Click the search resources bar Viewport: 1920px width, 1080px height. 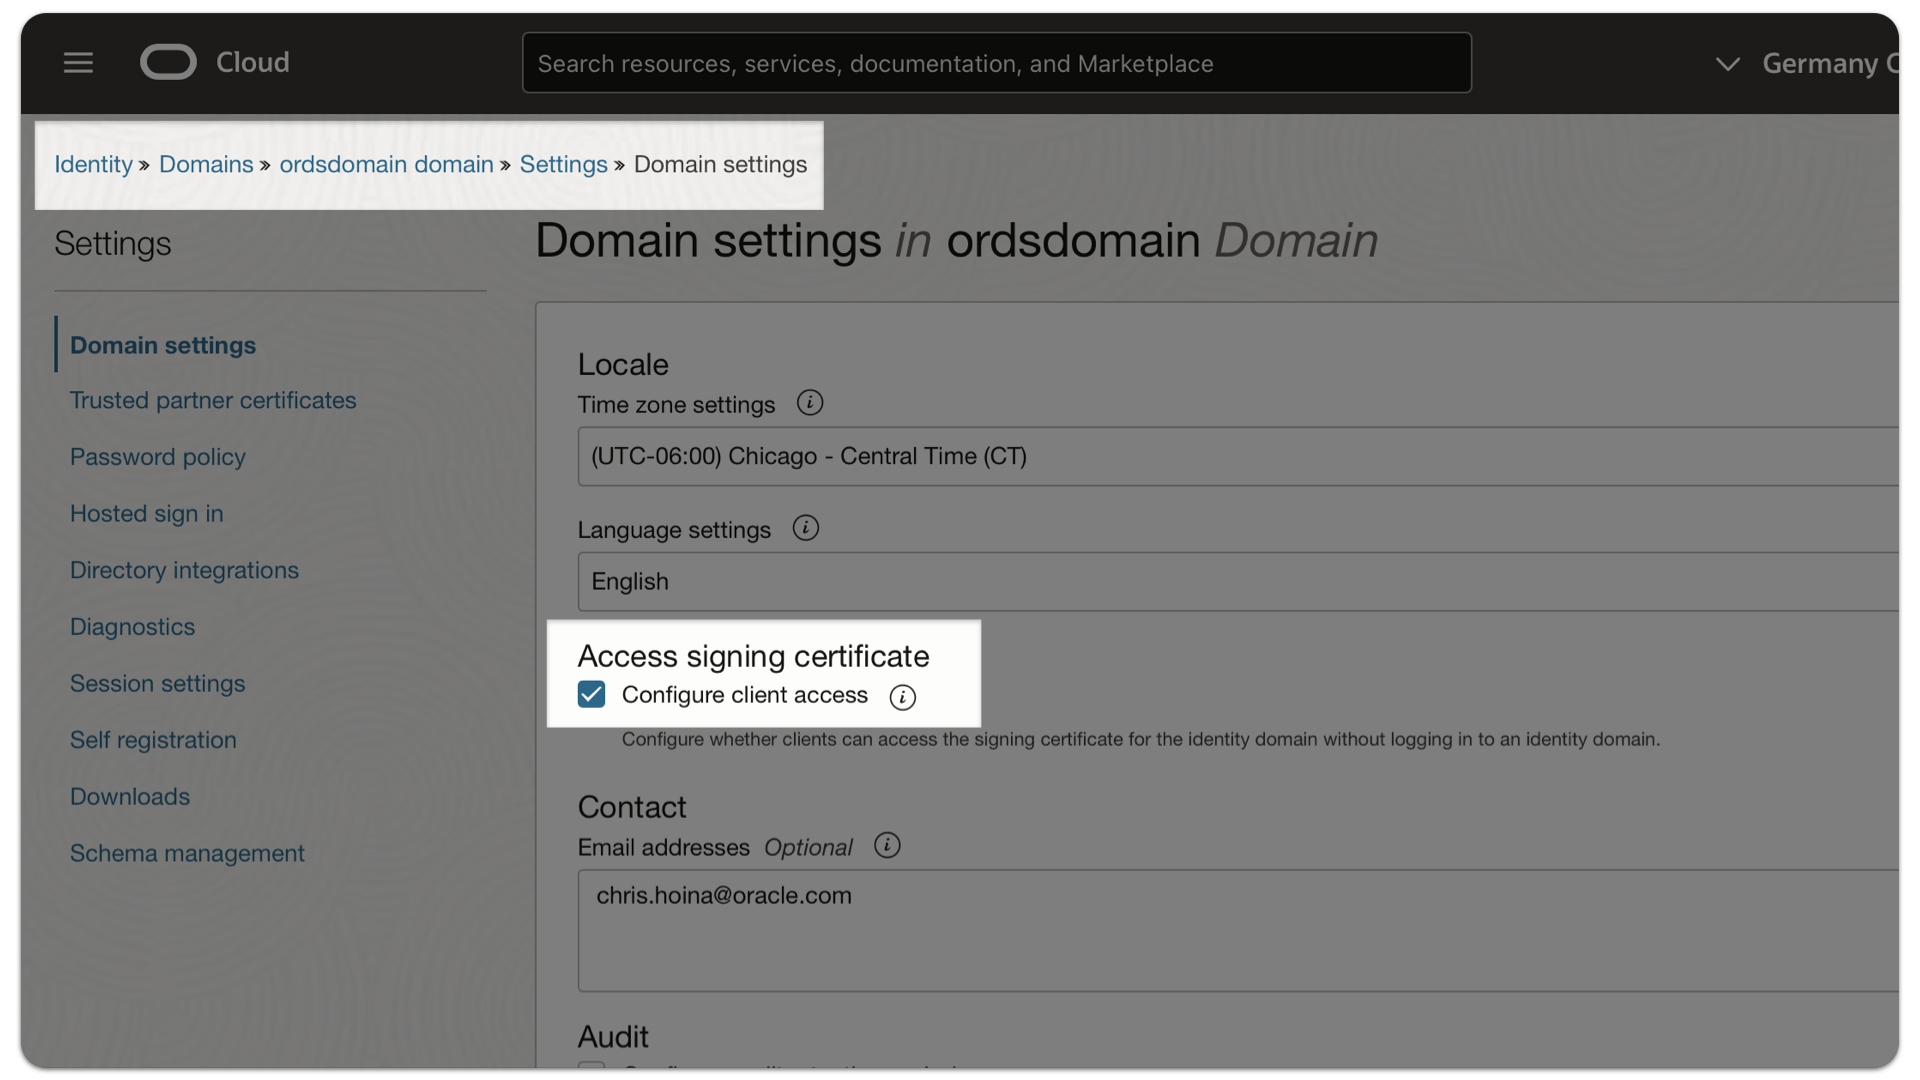(996, 62)
